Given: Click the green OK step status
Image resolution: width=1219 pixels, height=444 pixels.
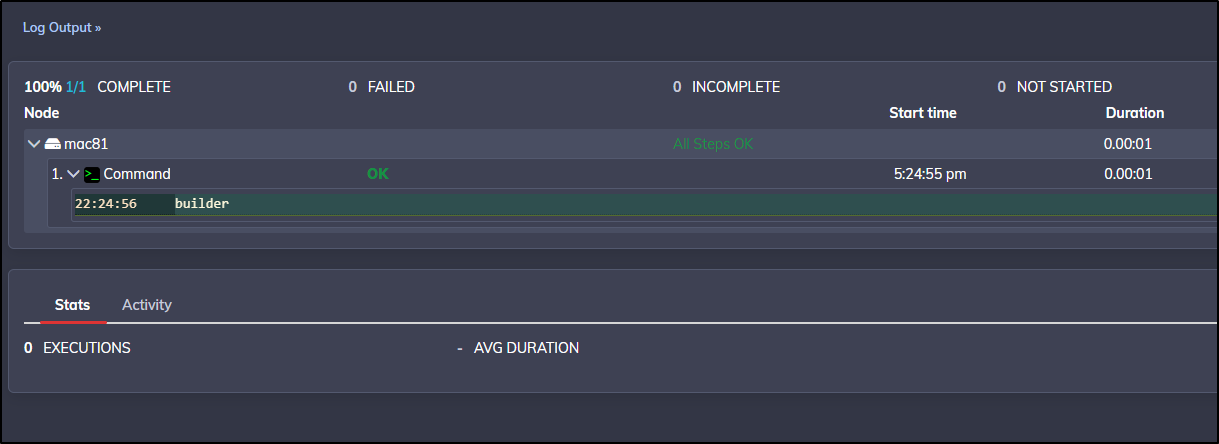Looking at the screenshot, I should click(378, 174).
